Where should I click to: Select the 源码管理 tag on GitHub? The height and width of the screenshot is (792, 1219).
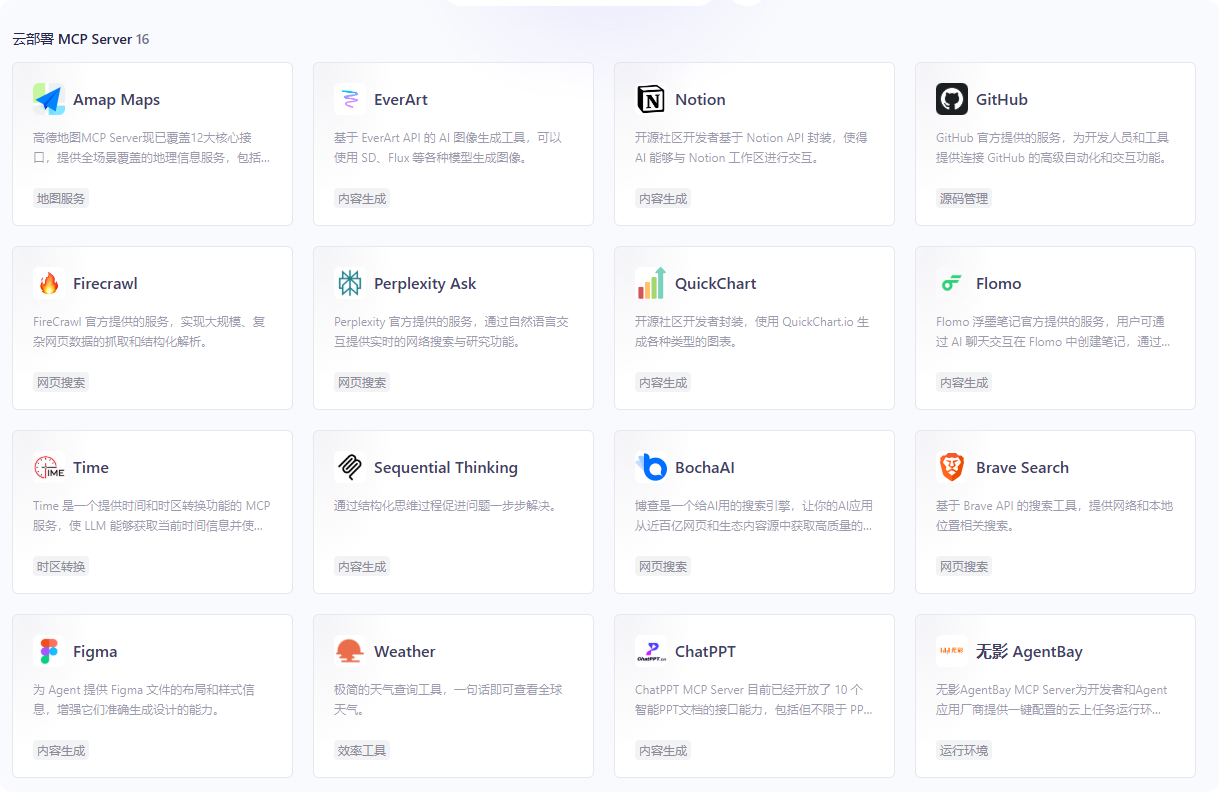[x=964, y=198]
